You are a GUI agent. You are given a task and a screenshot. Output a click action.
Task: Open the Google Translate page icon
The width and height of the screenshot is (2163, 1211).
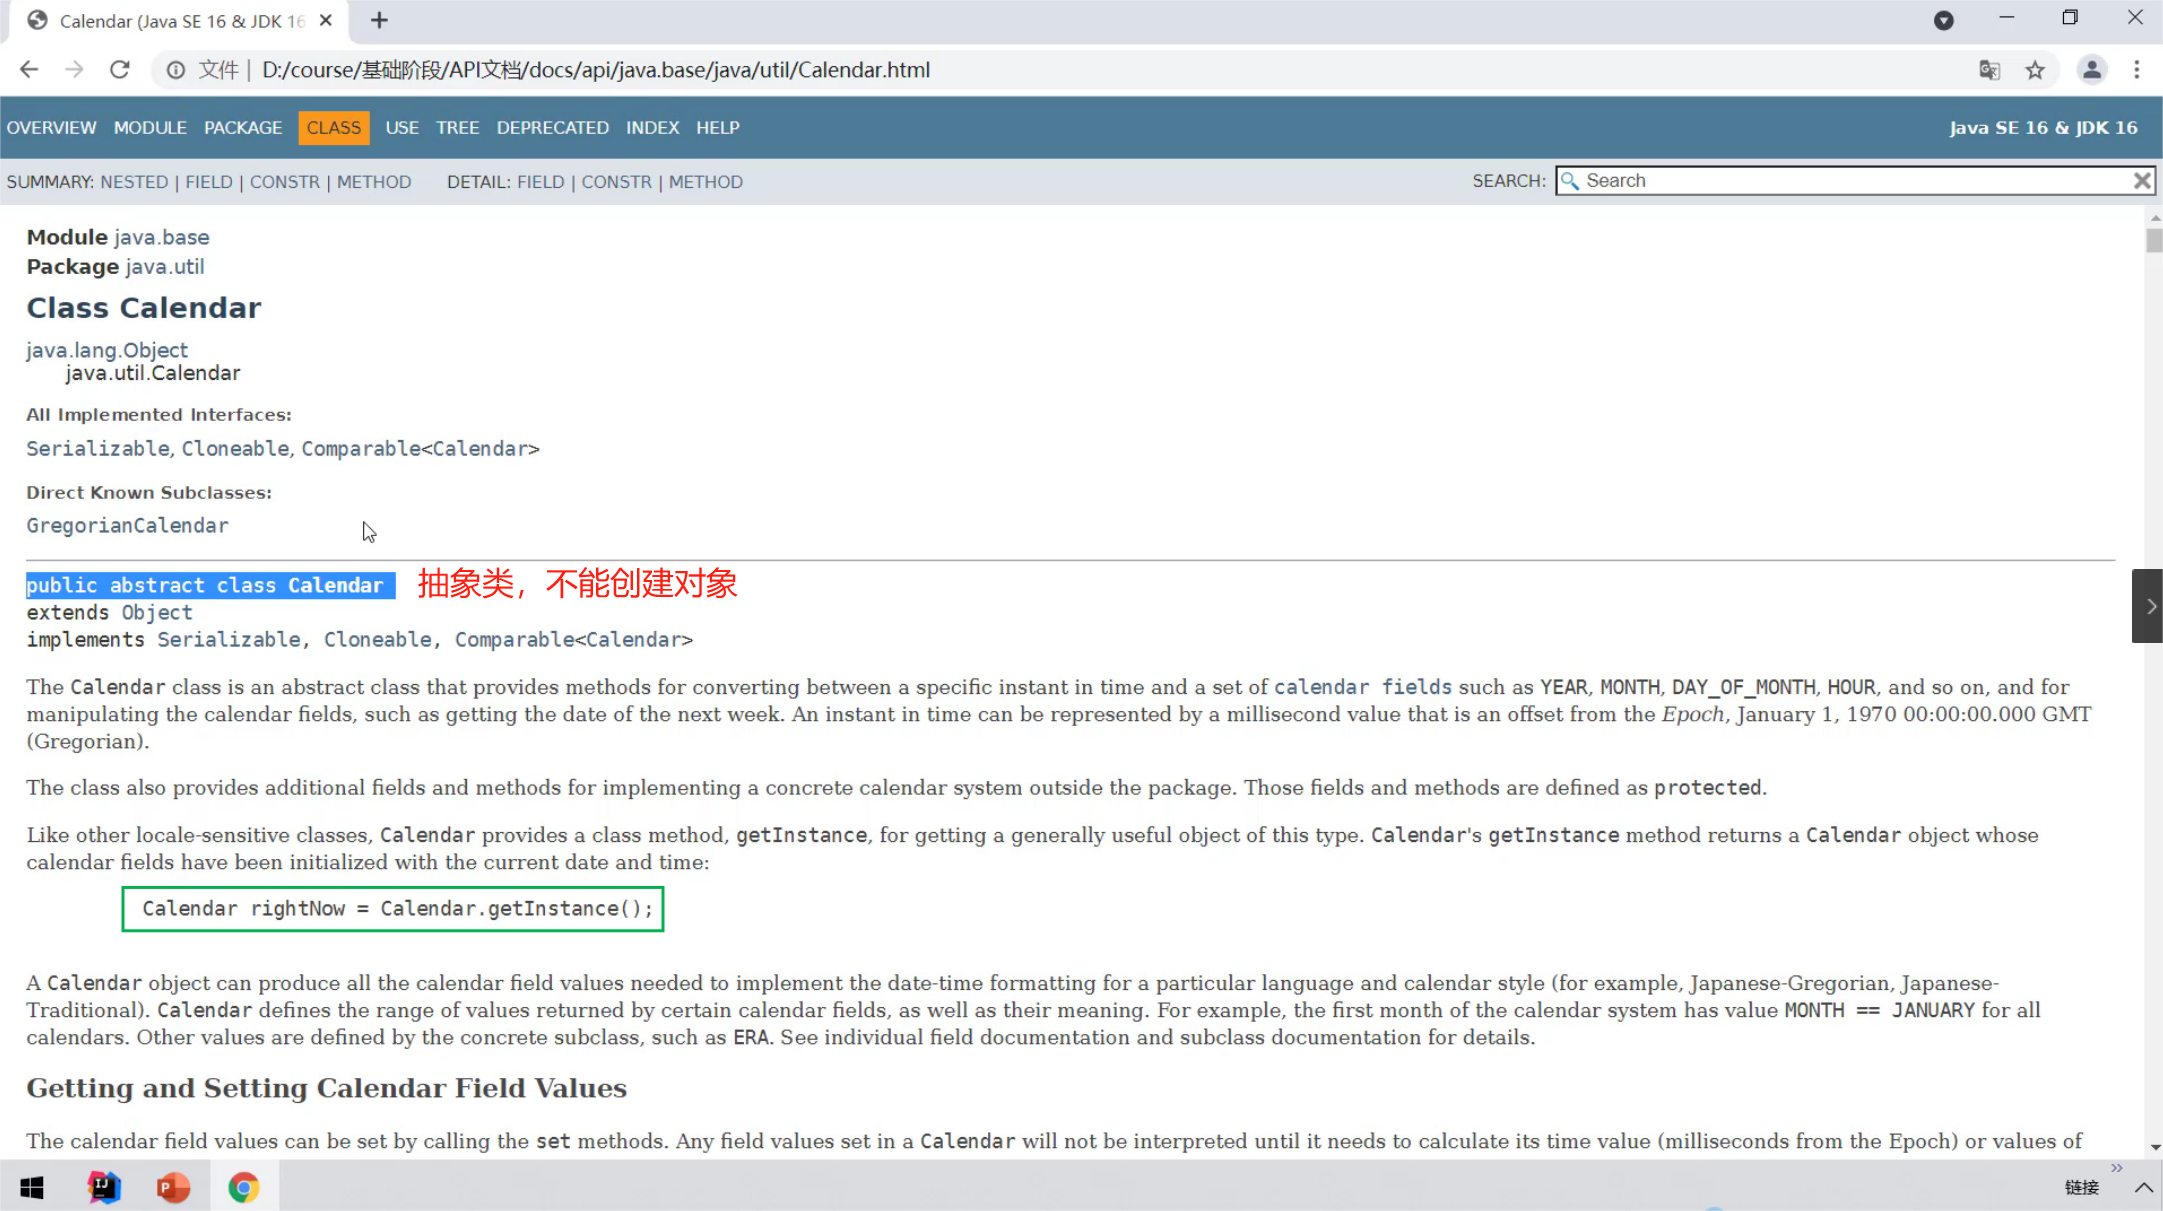click(x=1989, y=70)
